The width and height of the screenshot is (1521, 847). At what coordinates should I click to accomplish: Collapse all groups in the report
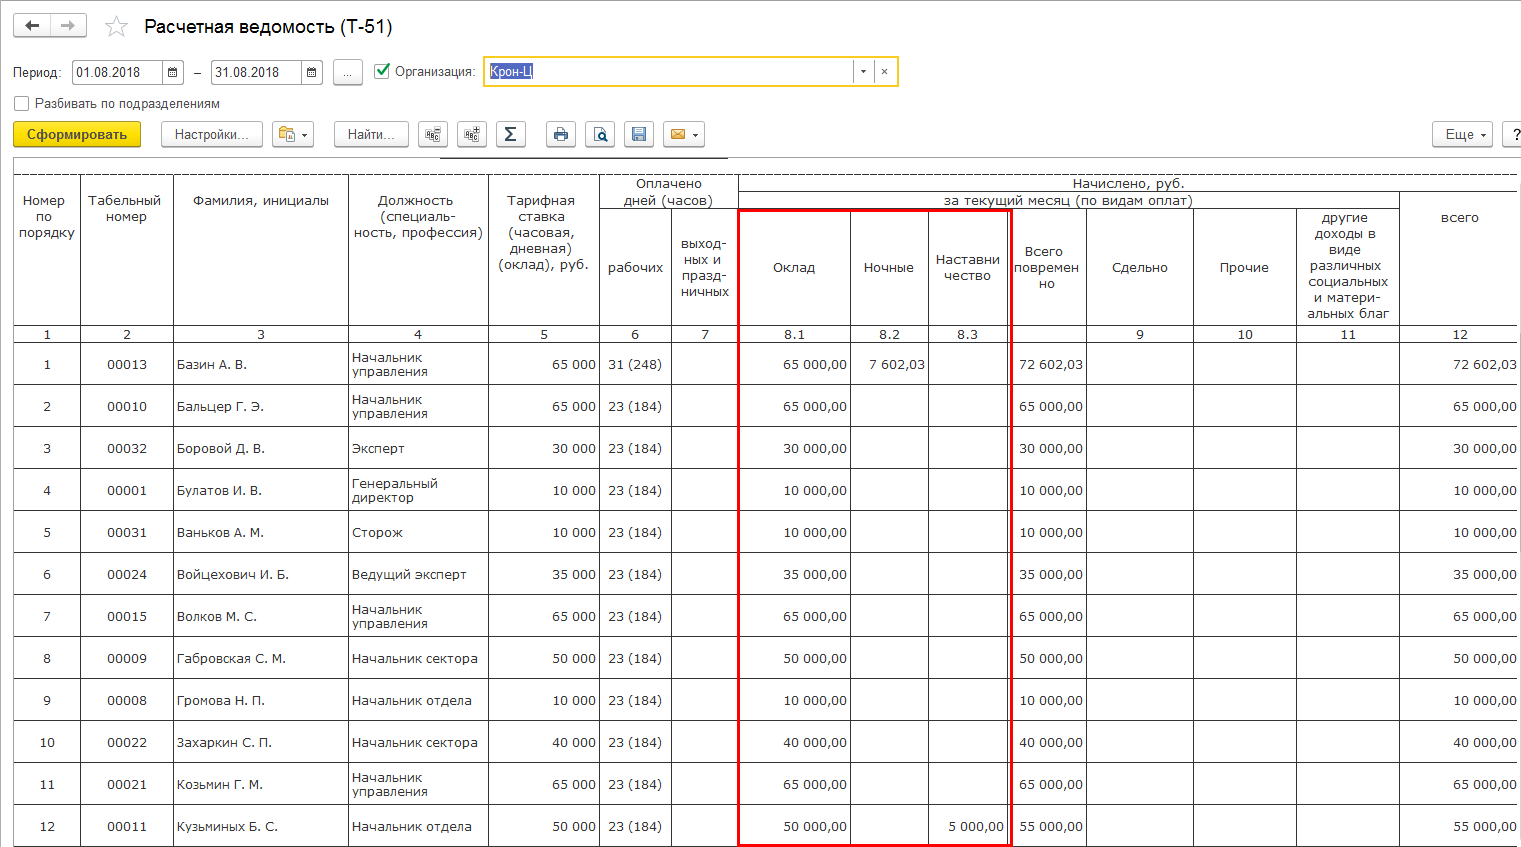(x=433, y=135)
